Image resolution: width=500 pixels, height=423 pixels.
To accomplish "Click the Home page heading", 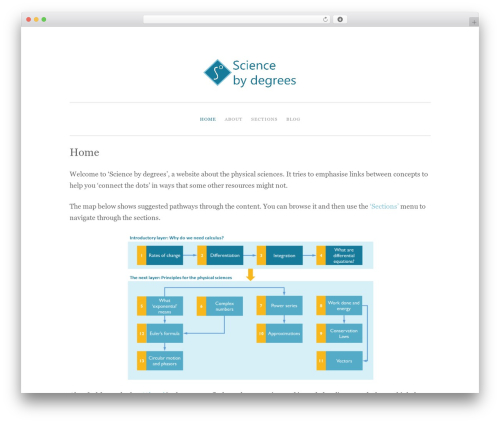I will (x=84, y=152).
